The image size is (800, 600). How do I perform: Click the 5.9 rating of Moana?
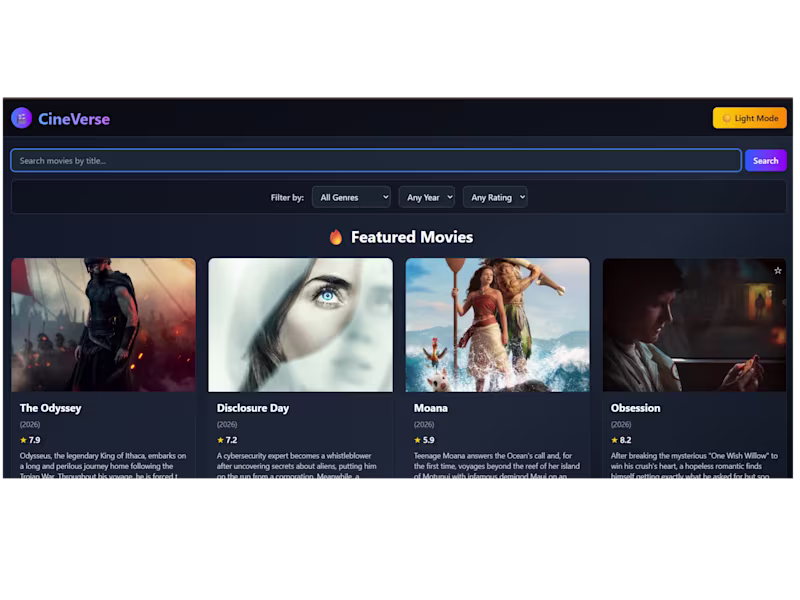click(x=429, y=440)
